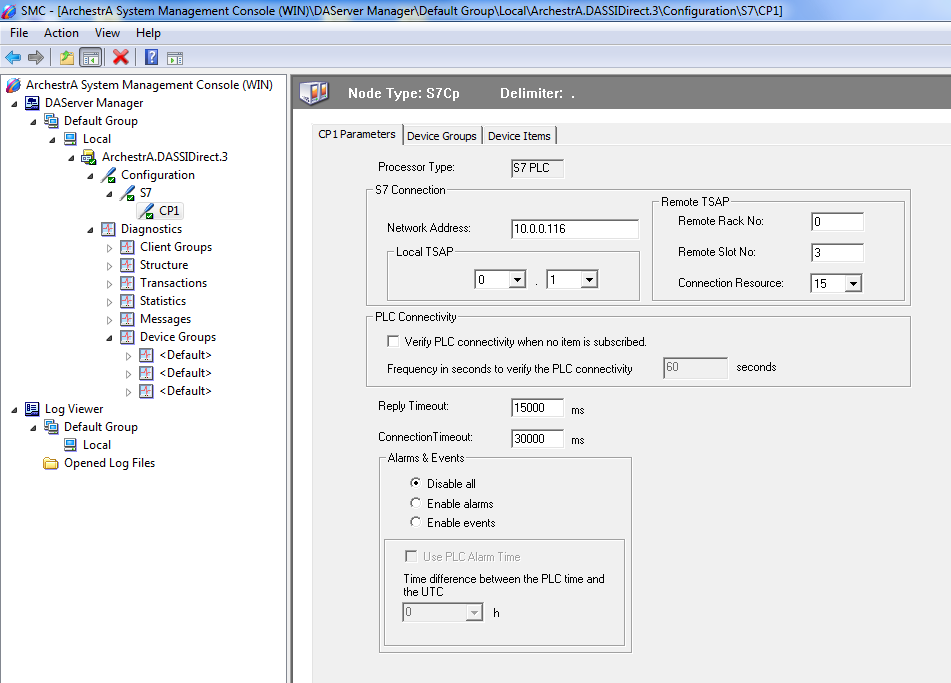Select the Log Viewer node icon
Viewport: 951px width, 683px height.
(32, 409)
